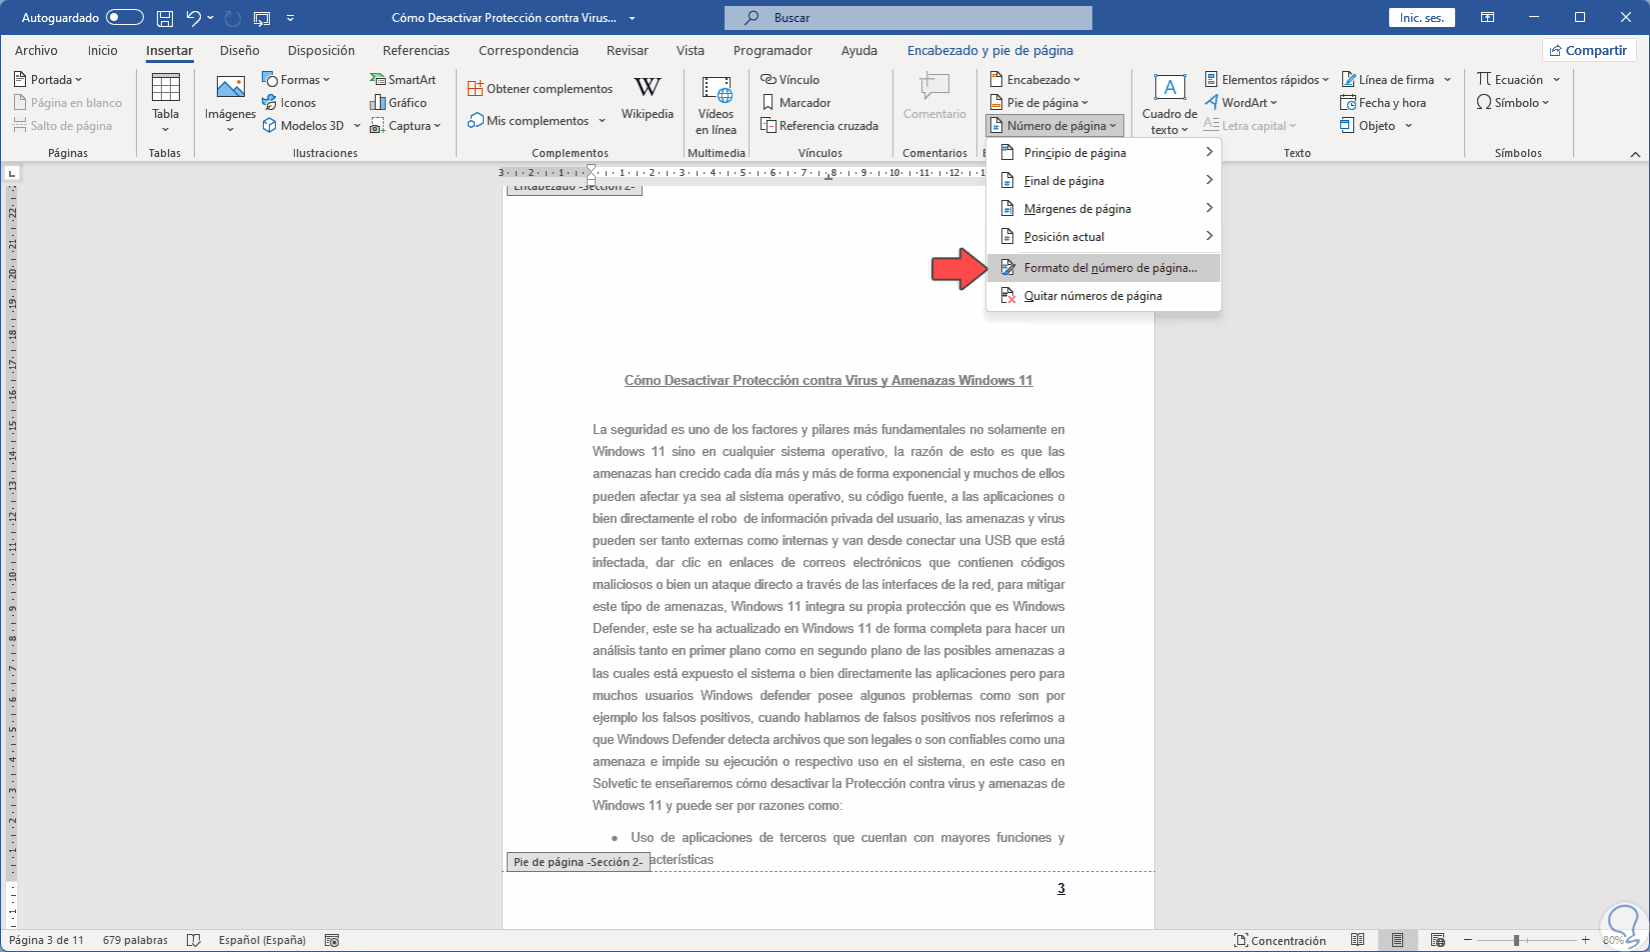
Task: Open the Portada cover page menu
Action: click(x=47, y=80)
